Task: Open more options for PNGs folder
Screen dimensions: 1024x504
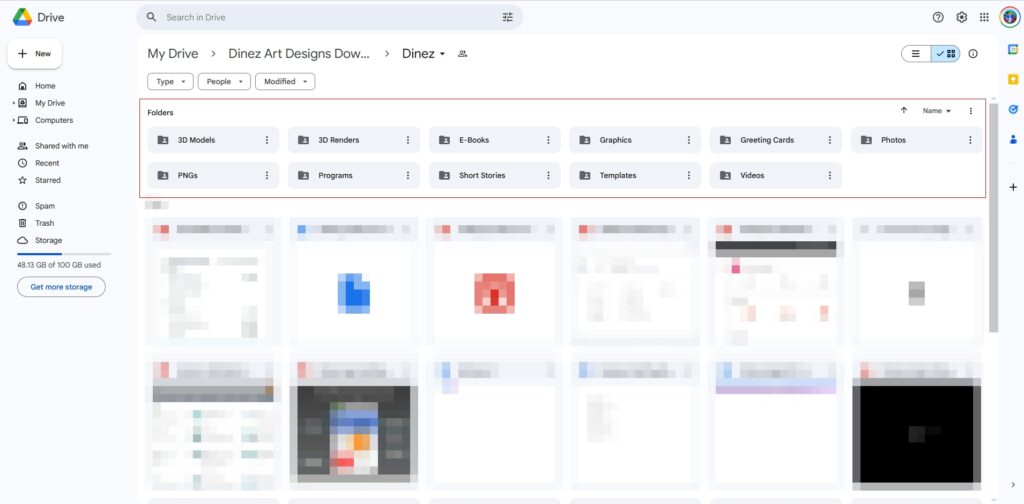Action: coord(266,175)
